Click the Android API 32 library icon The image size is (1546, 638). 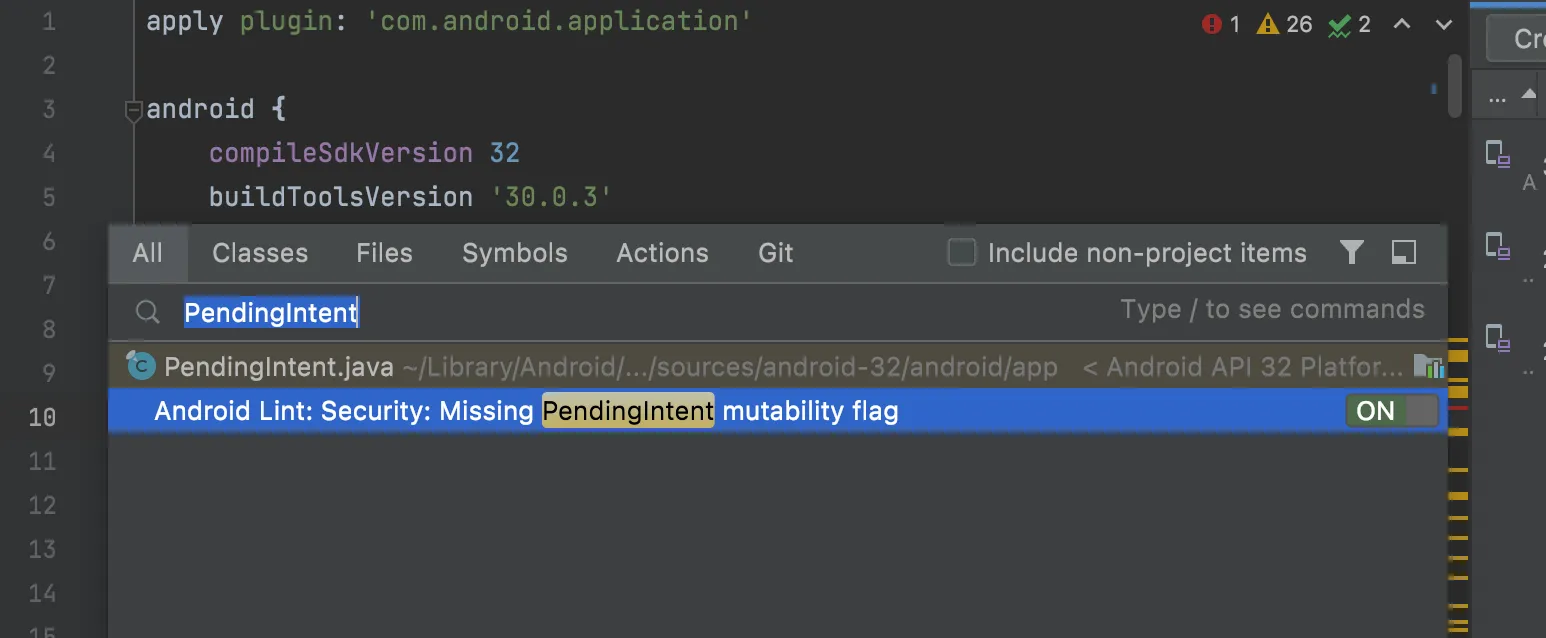[x=1428, y=367]
